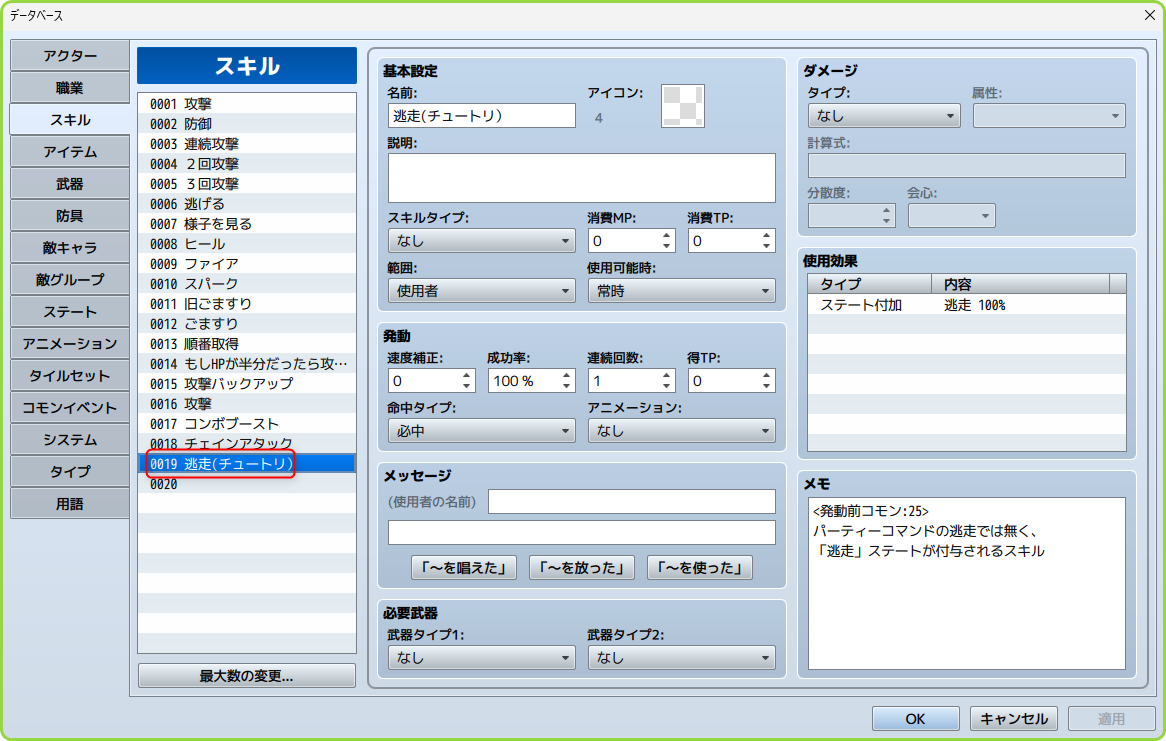Viewport: 1166px width, 741px height.
Task: Click the skill icon preview box
Action: tap(683, 106)
